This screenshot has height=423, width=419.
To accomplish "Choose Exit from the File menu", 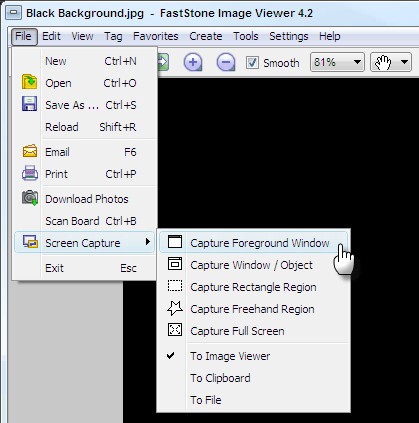I will coord(84,268).
